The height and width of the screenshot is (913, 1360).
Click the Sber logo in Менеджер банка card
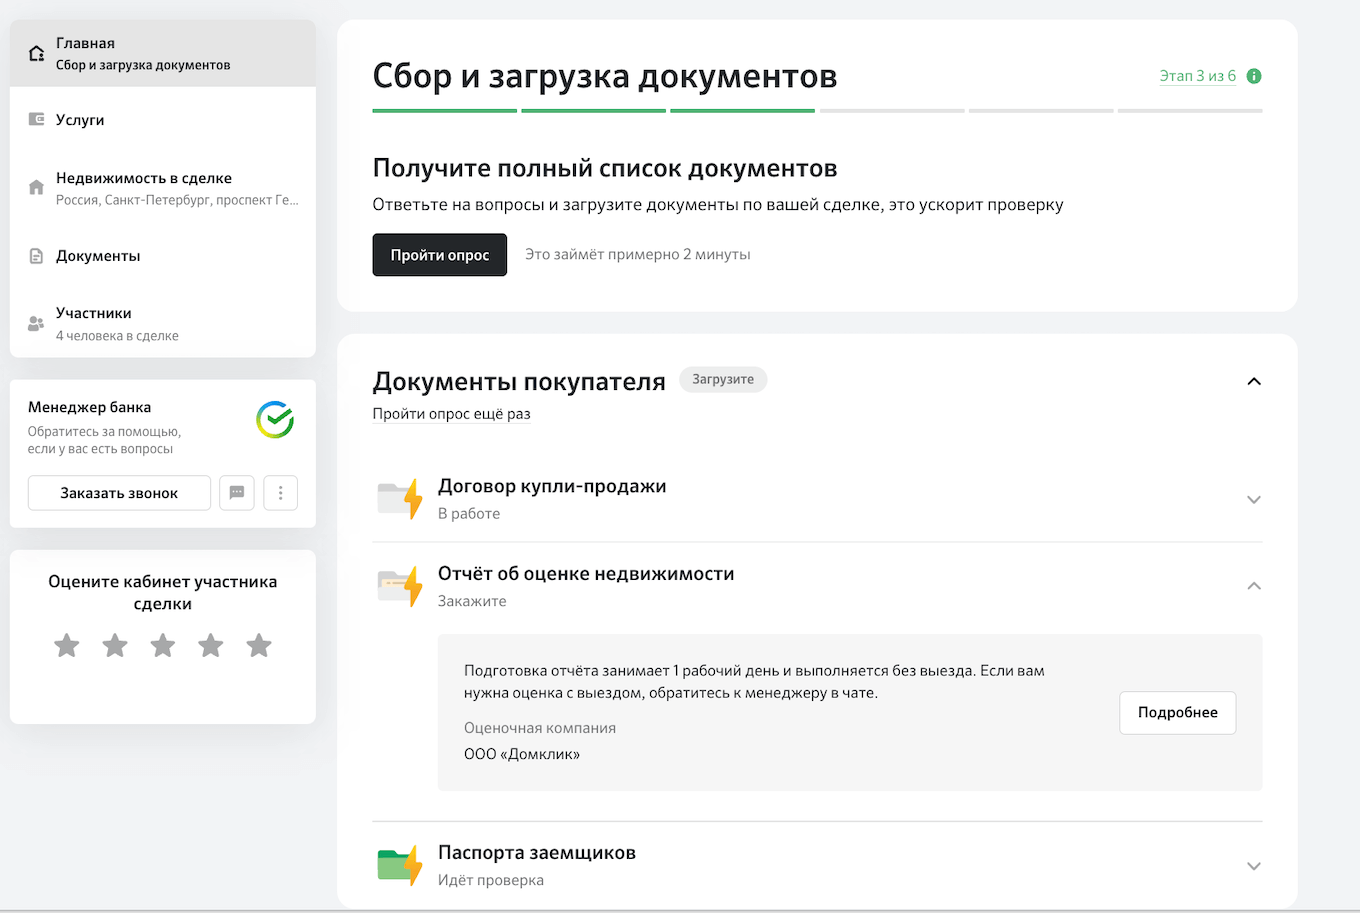[x=275, y=420]
